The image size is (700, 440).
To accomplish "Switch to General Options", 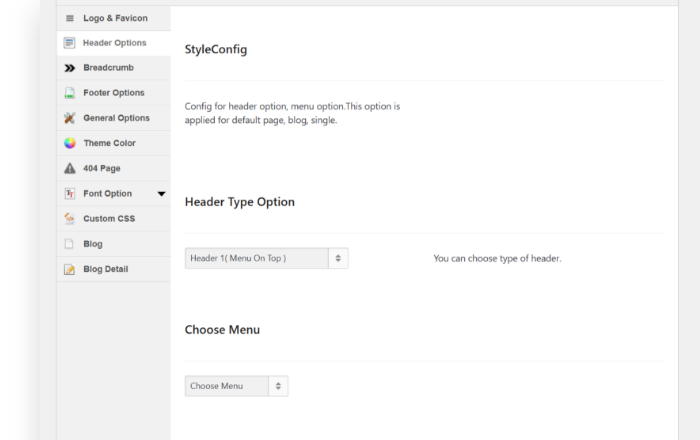I will point(114,118).
